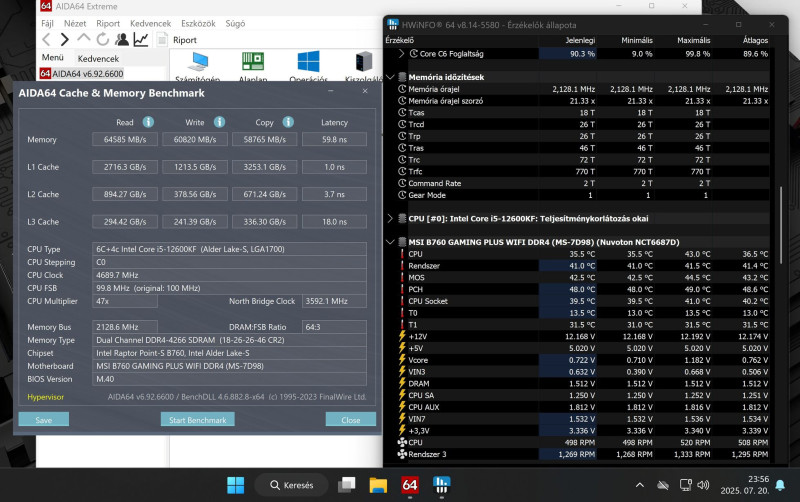
Task: Collapse MSI B760 GAMING PLUS sensor section
Action: pos(390,242)
